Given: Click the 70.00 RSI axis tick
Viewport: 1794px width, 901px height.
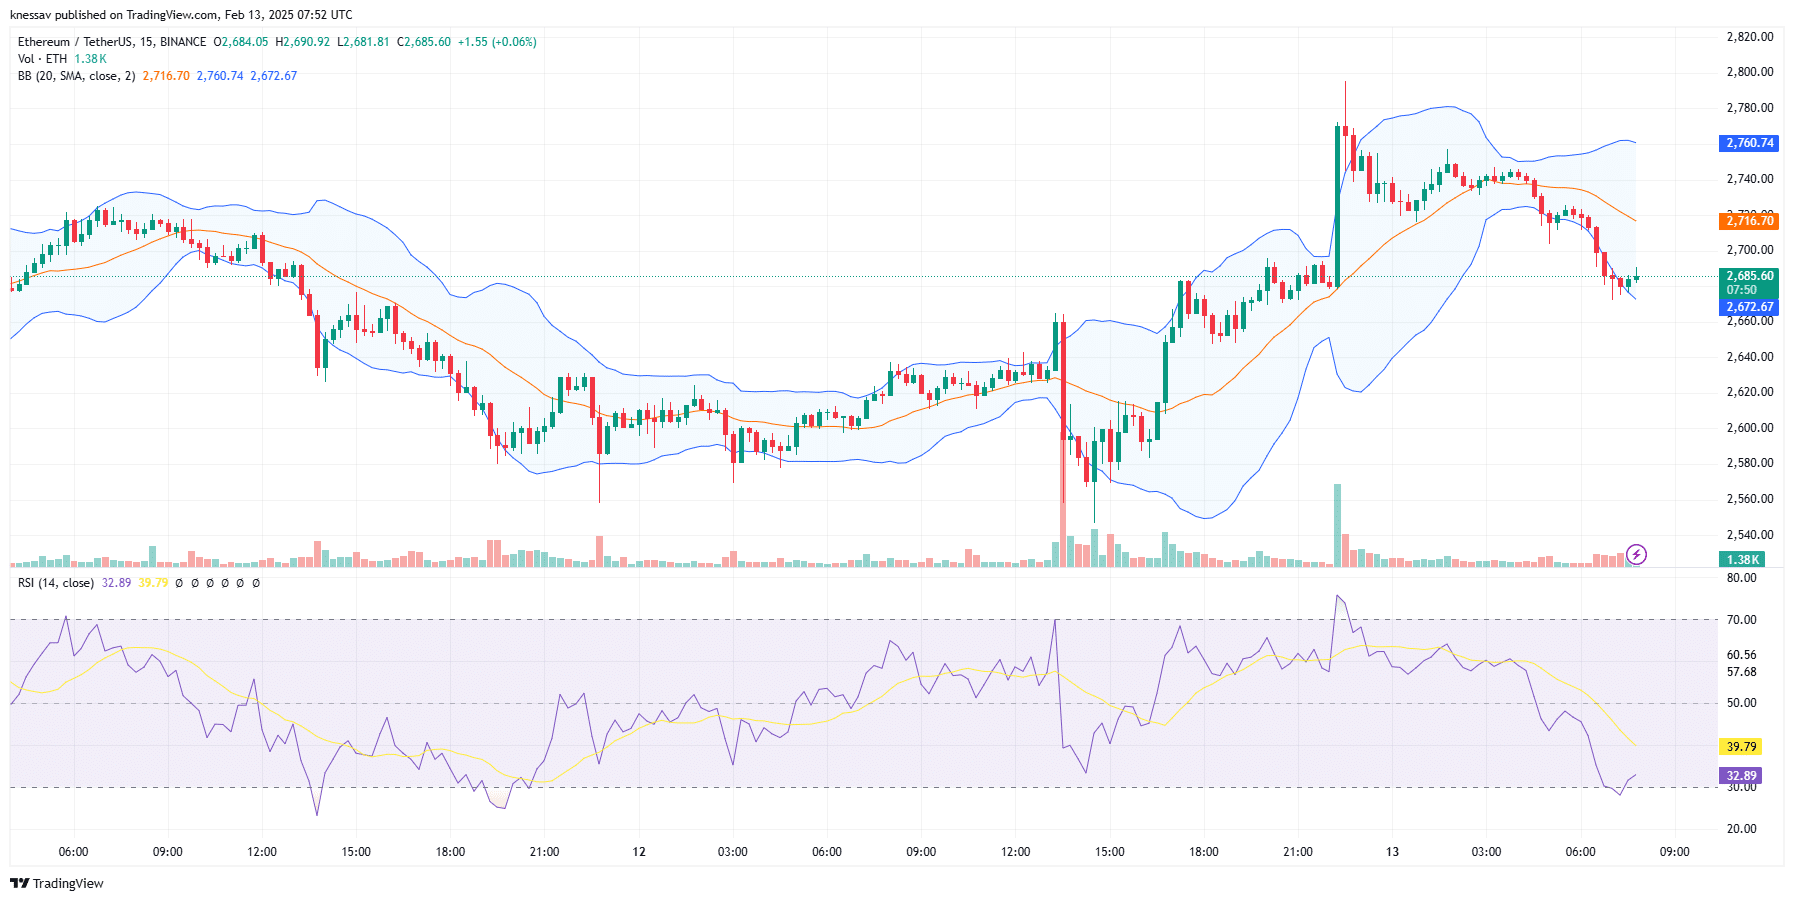Looking at the screenshot, I should click(1742, 620).
